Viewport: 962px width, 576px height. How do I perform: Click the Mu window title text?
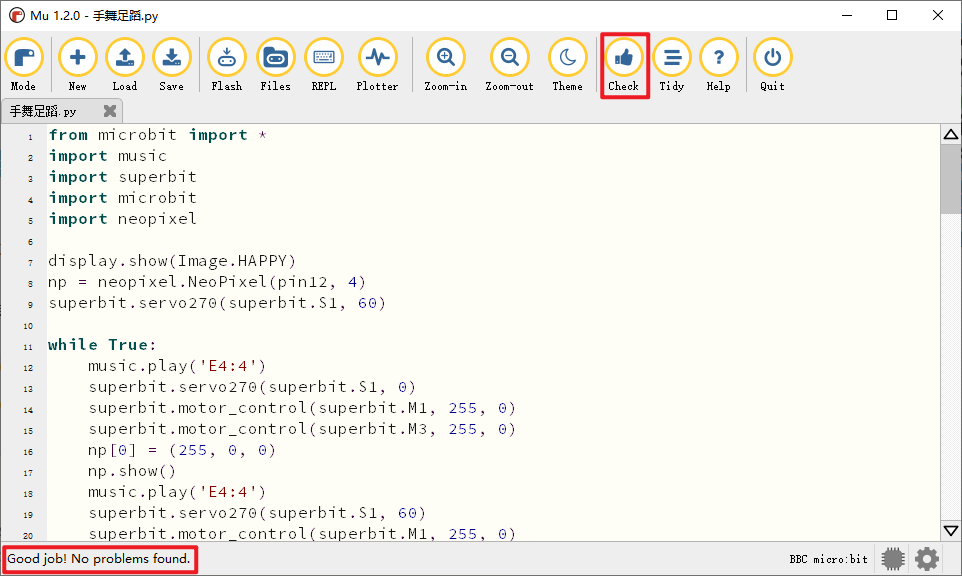(x=94, y=15)
